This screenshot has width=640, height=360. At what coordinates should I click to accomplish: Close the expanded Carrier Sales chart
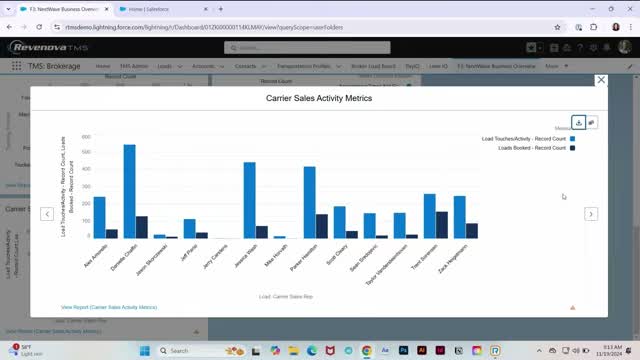tap(601, 80)
